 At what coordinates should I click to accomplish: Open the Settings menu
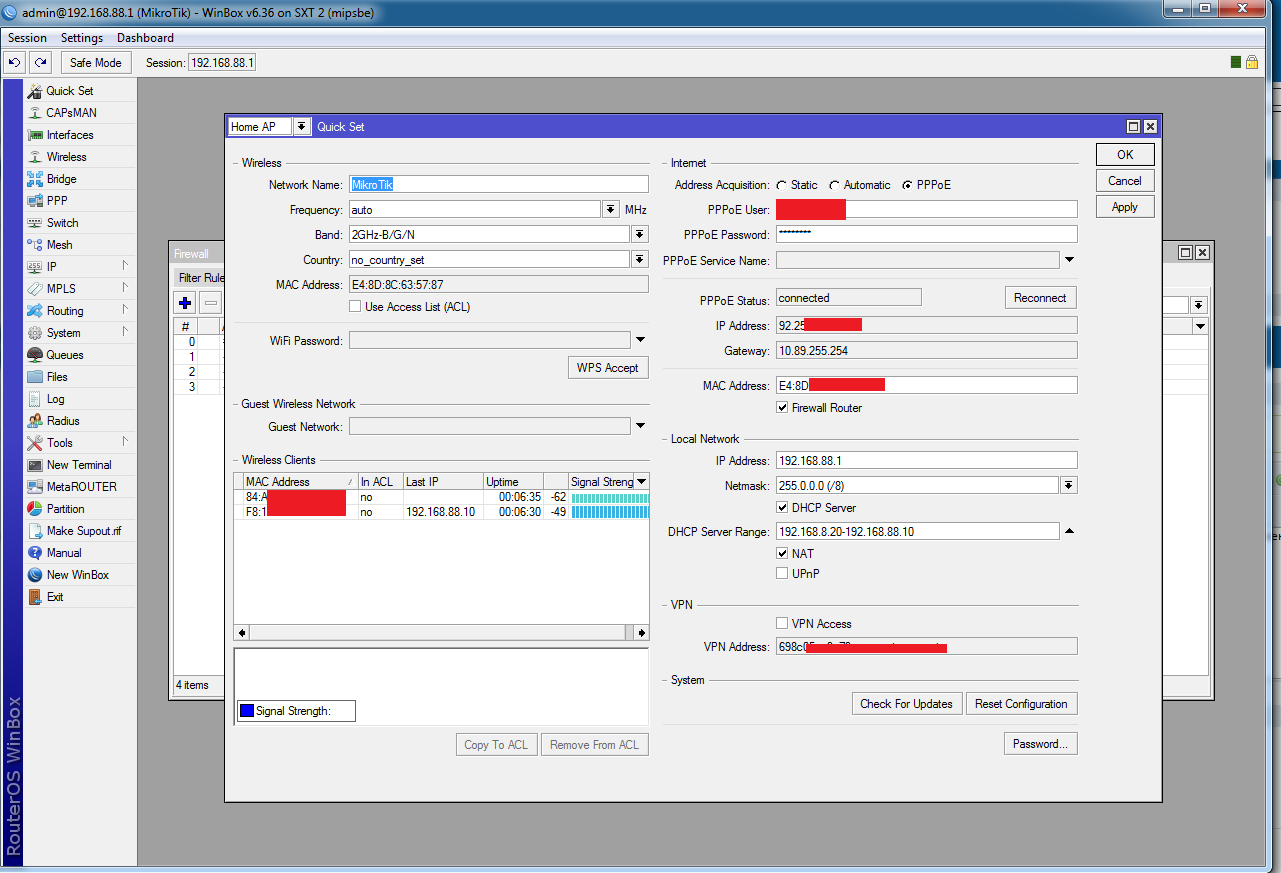point(81,38)
